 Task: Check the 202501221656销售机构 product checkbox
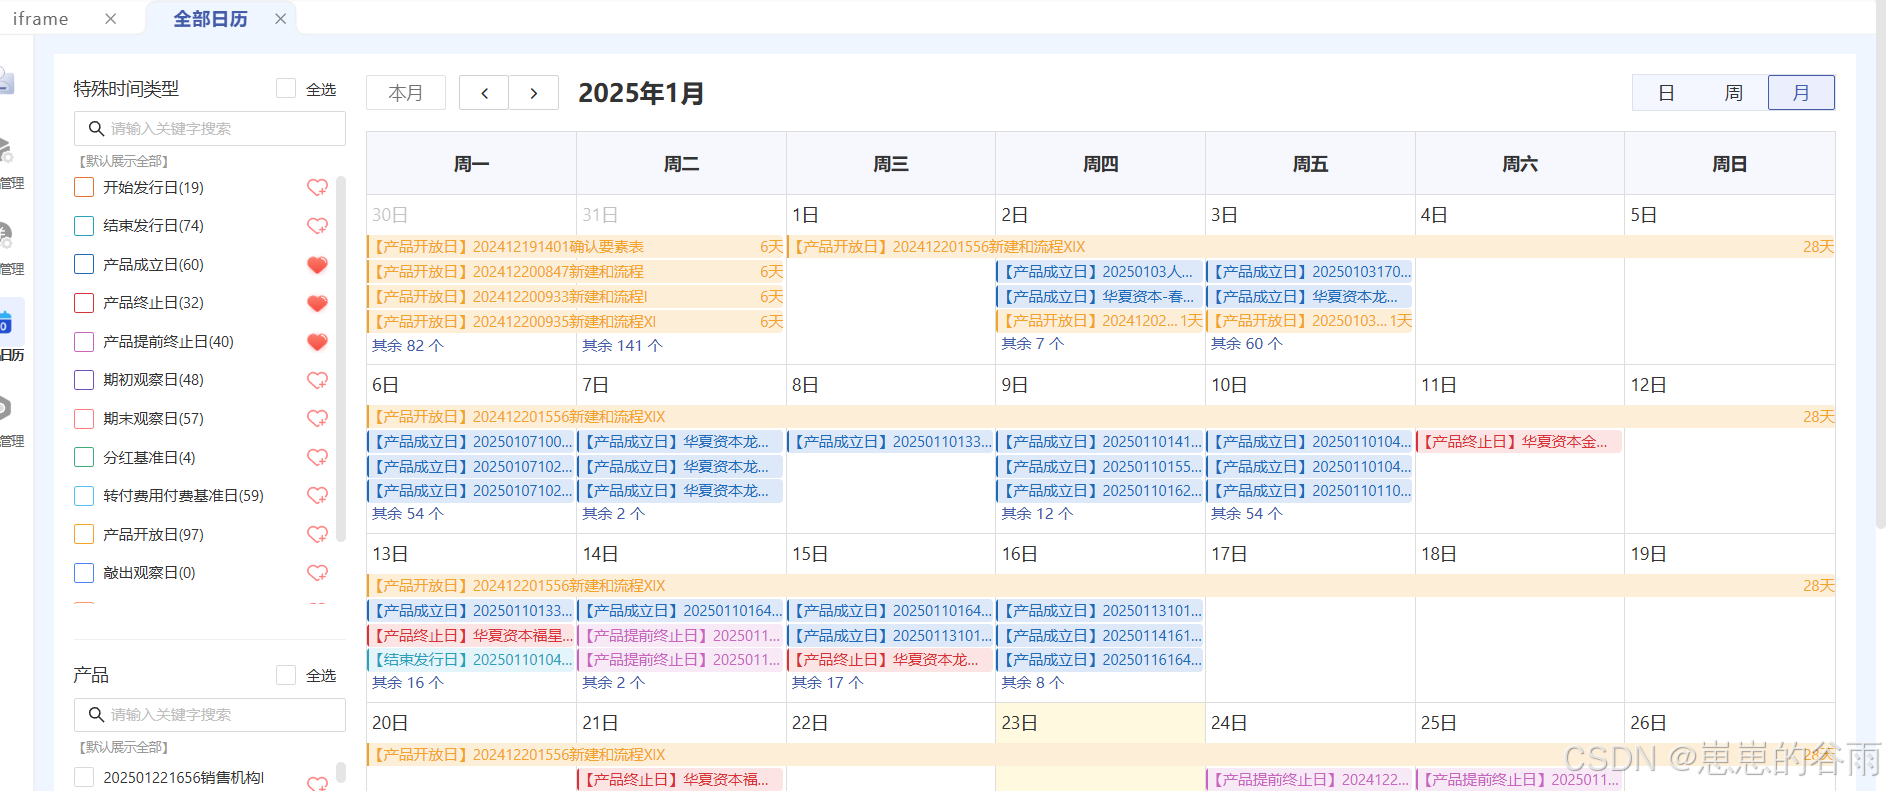click(x=84, y=777)
